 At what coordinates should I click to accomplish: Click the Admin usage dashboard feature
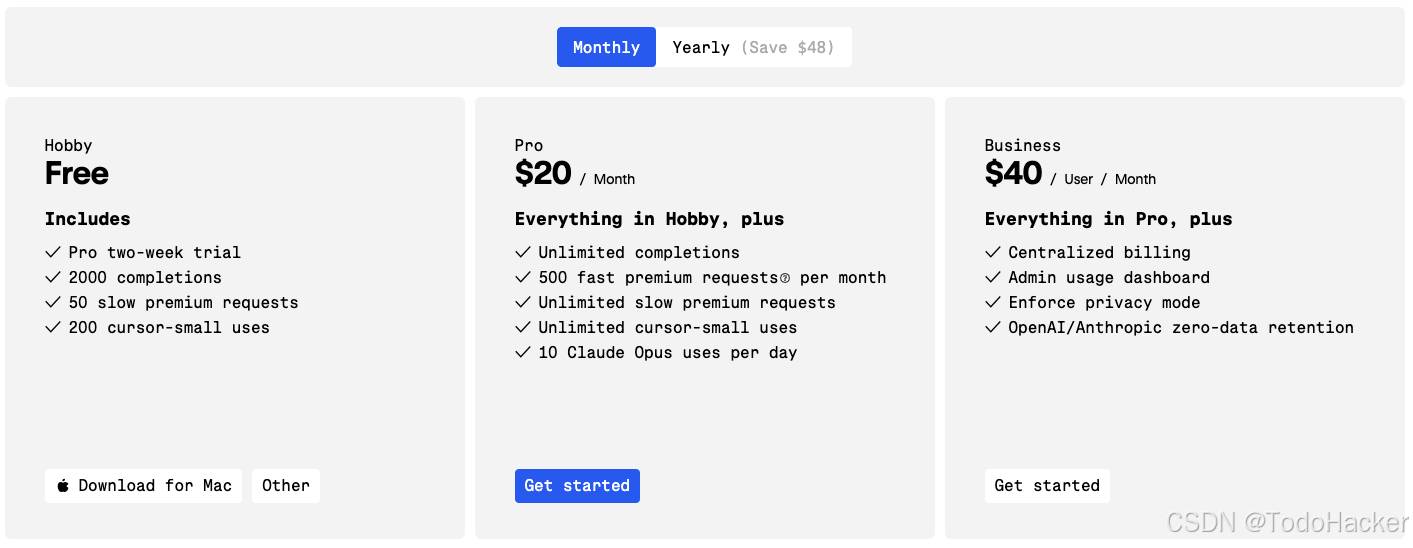pos(1109,277)
